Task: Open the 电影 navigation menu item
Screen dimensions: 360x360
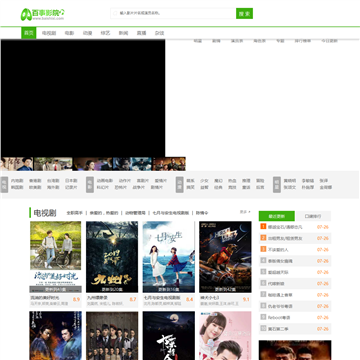Action: (69, 33)
